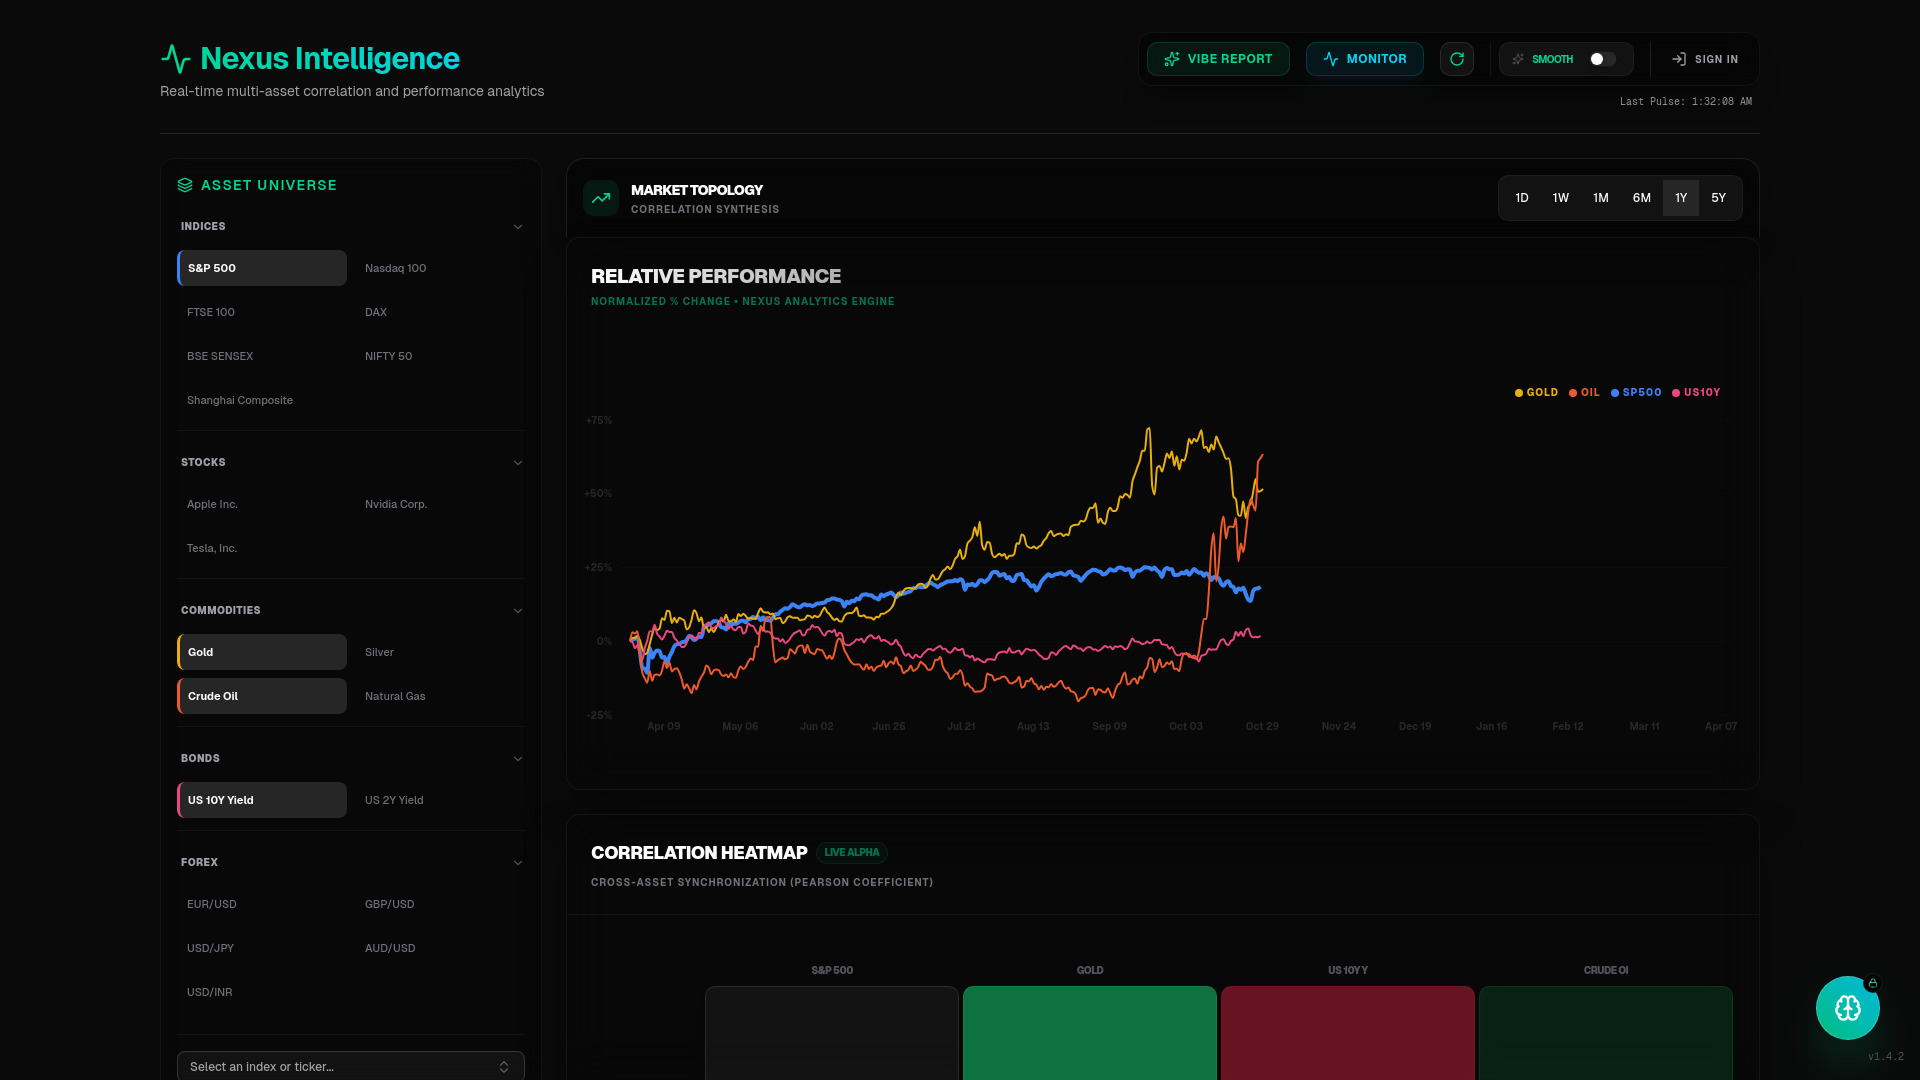
Task: Select the EUR/USD forex pair
Action: pyautogui.click(x=262, y=904)
